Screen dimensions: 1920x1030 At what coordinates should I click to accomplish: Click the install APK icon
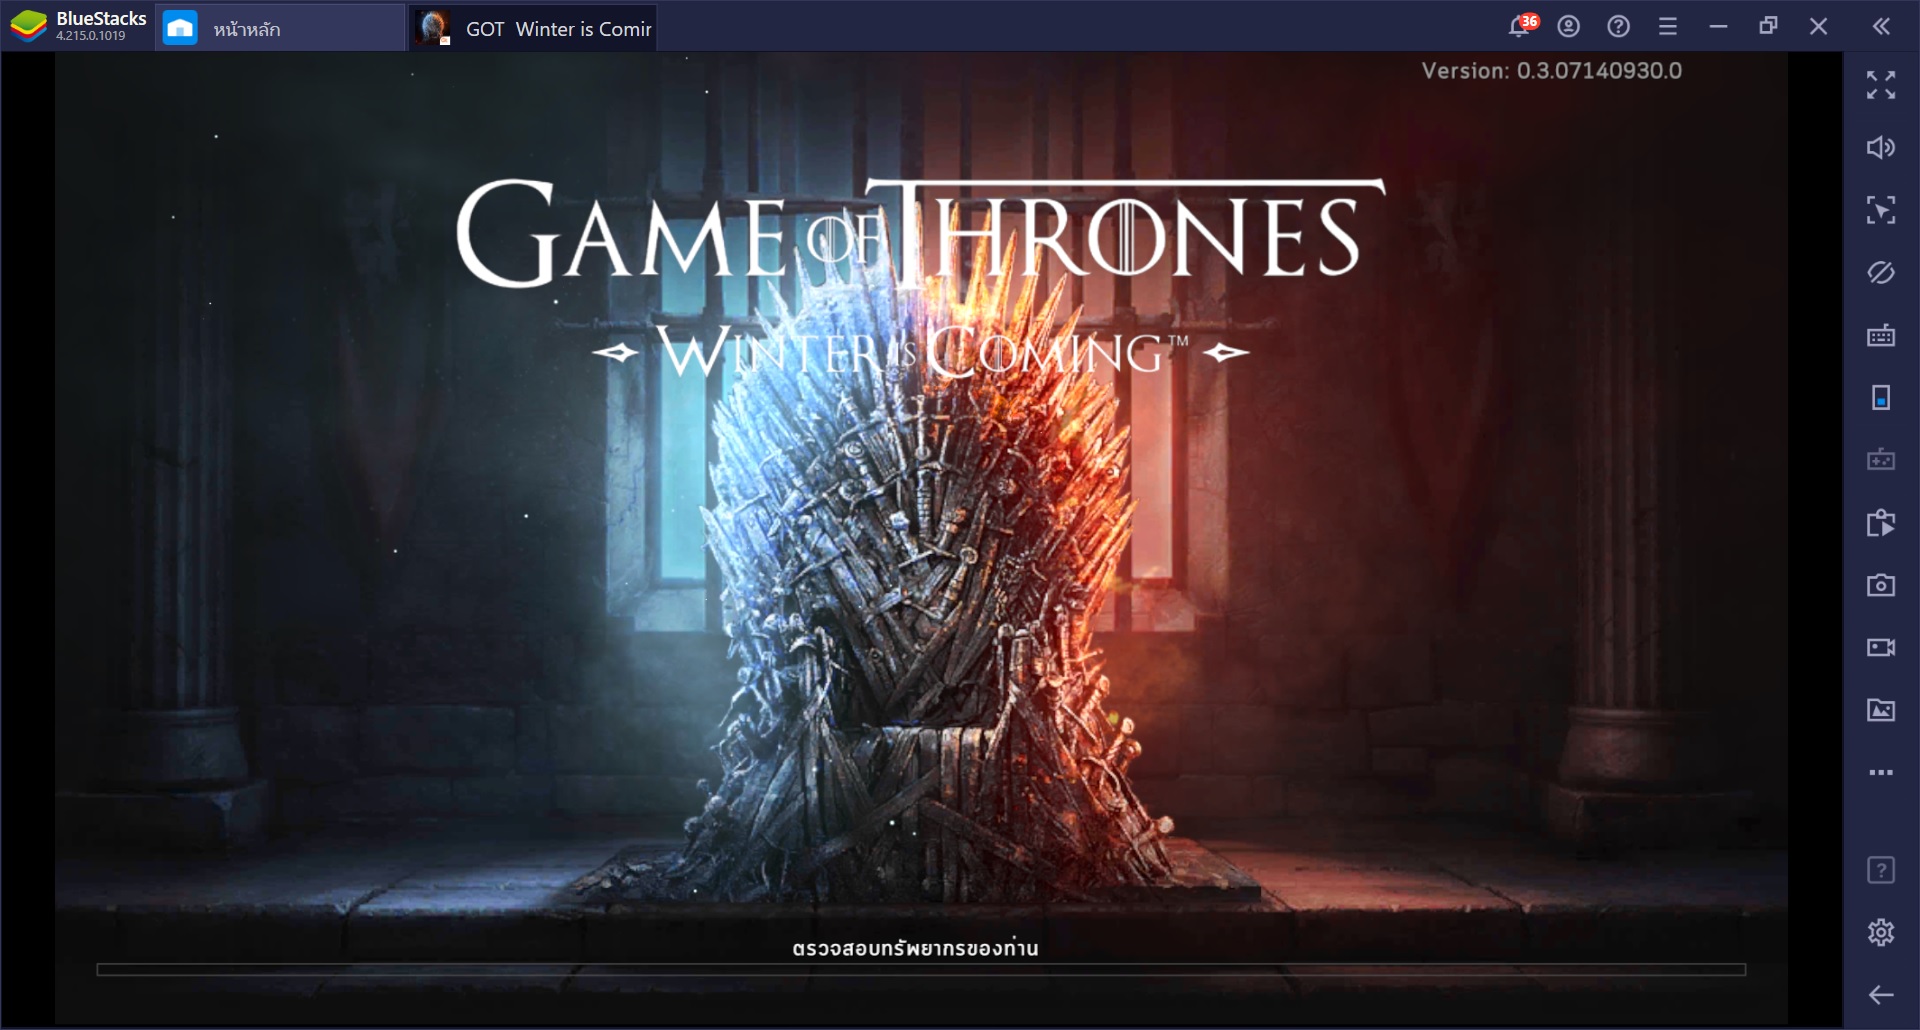[x=1881, y=522]
